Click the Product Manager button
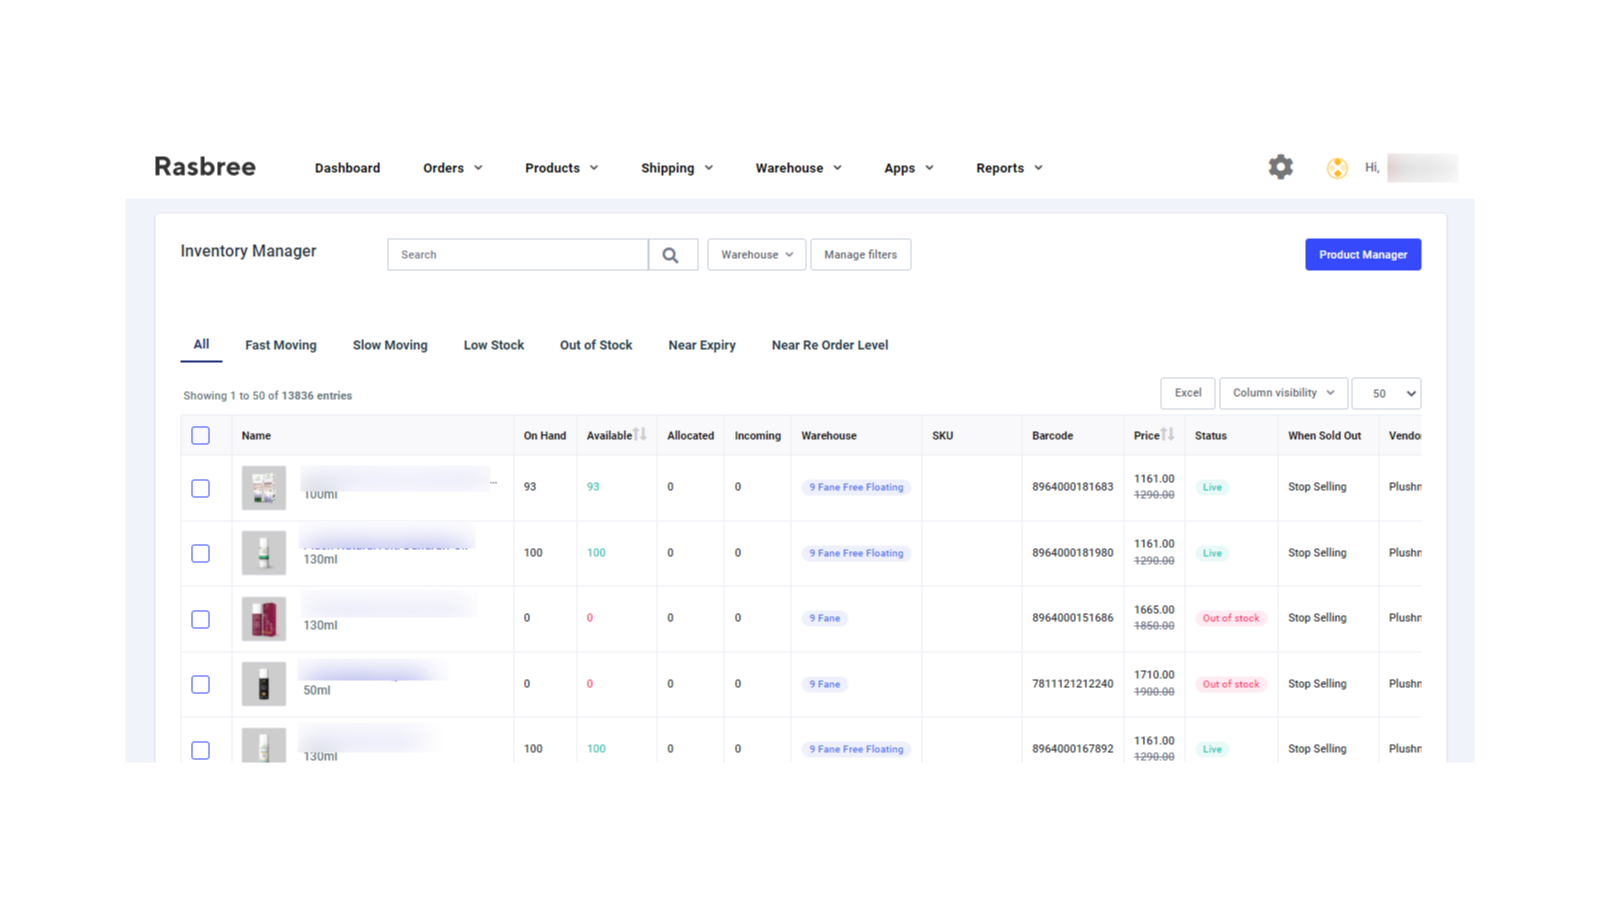 pos(1362,254)
